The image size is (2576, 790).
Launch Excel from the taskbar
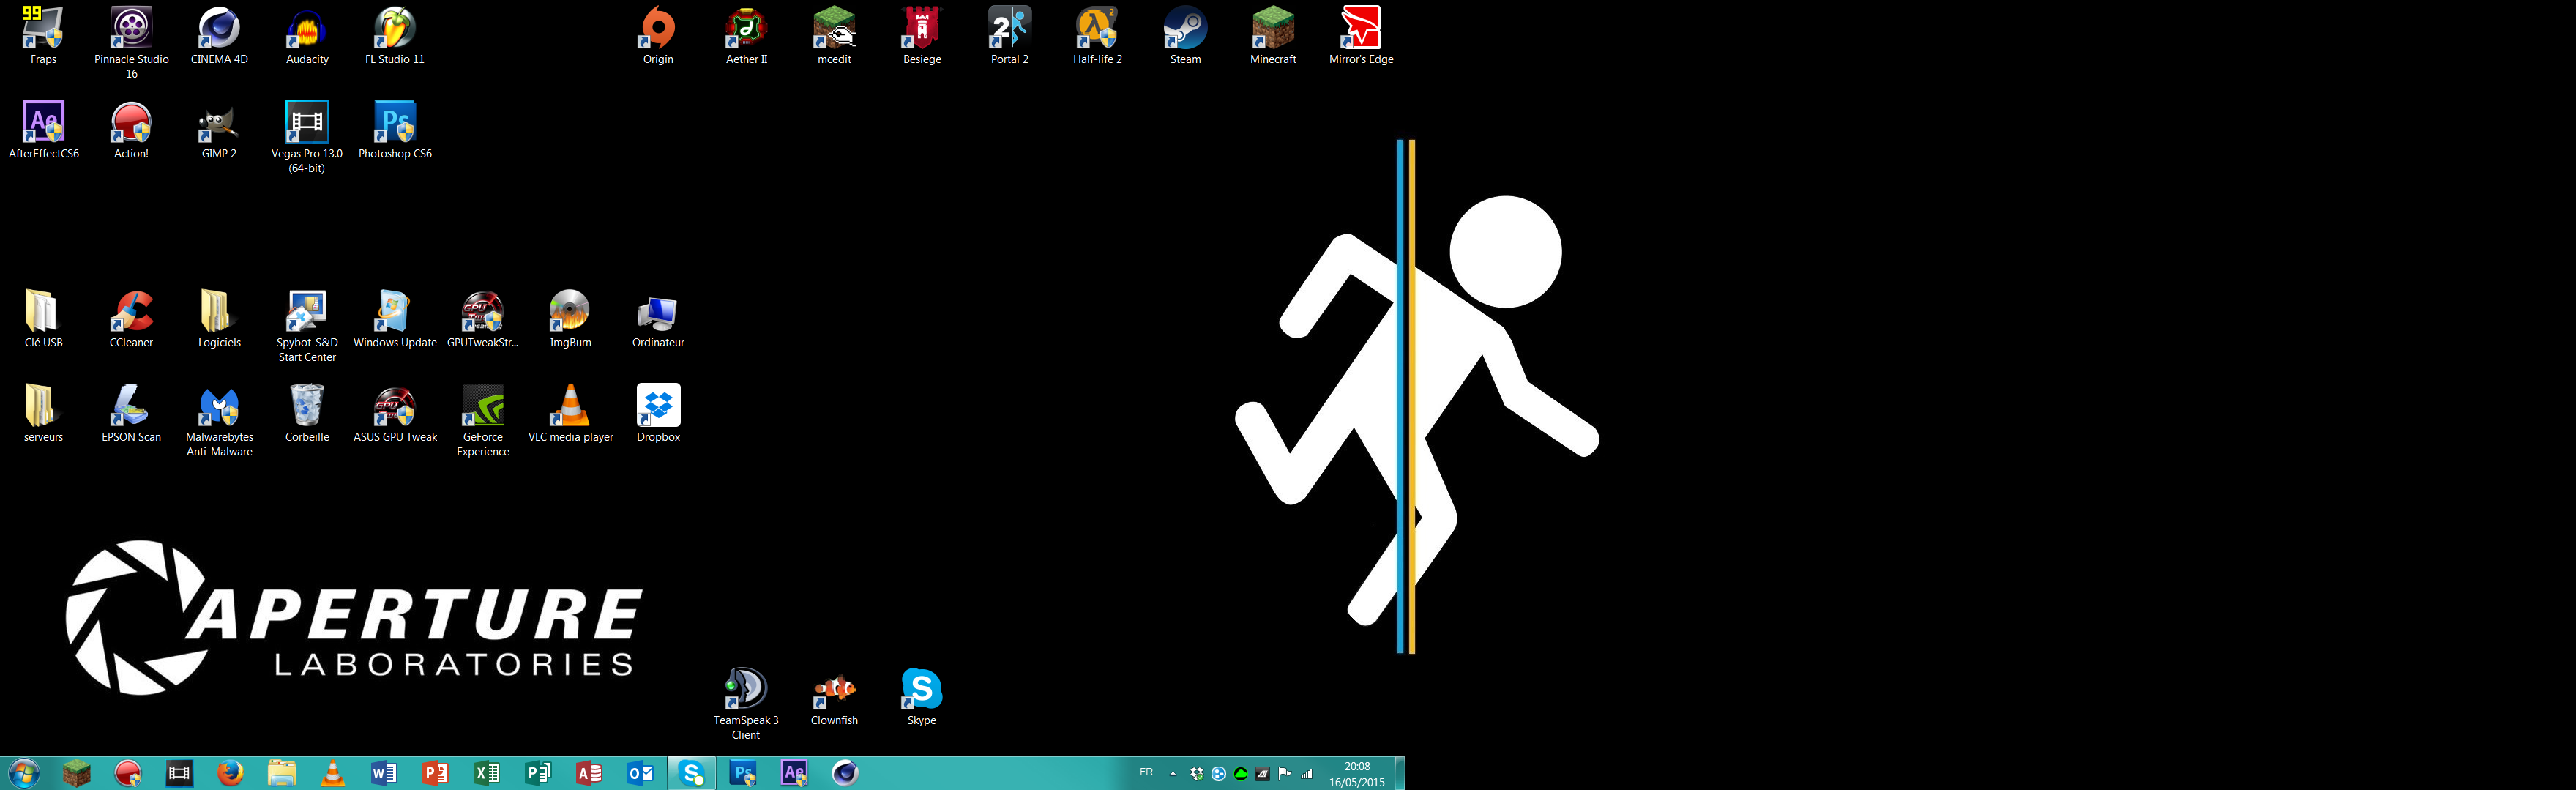click(487, 773)
